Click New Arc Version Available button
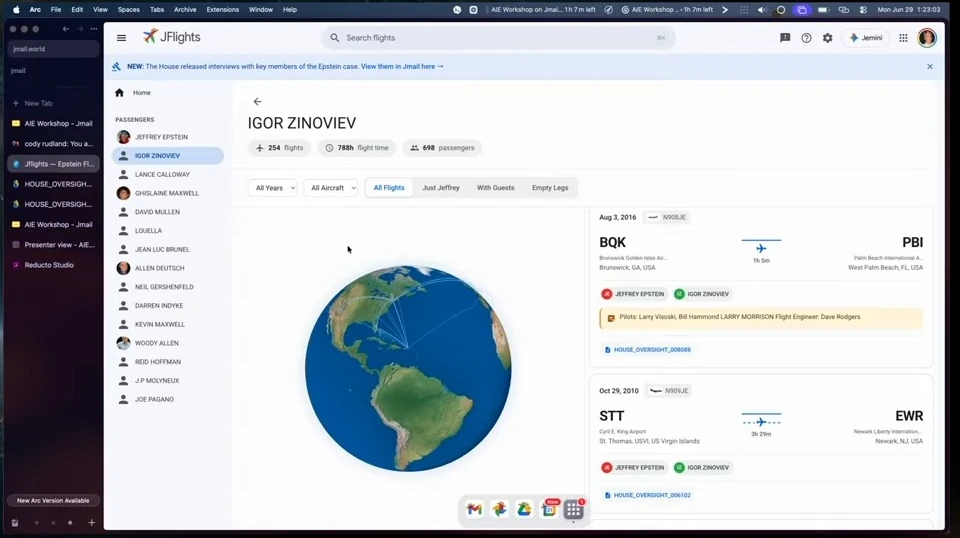Viewport: 960px width, 538px height. (53, 501)
